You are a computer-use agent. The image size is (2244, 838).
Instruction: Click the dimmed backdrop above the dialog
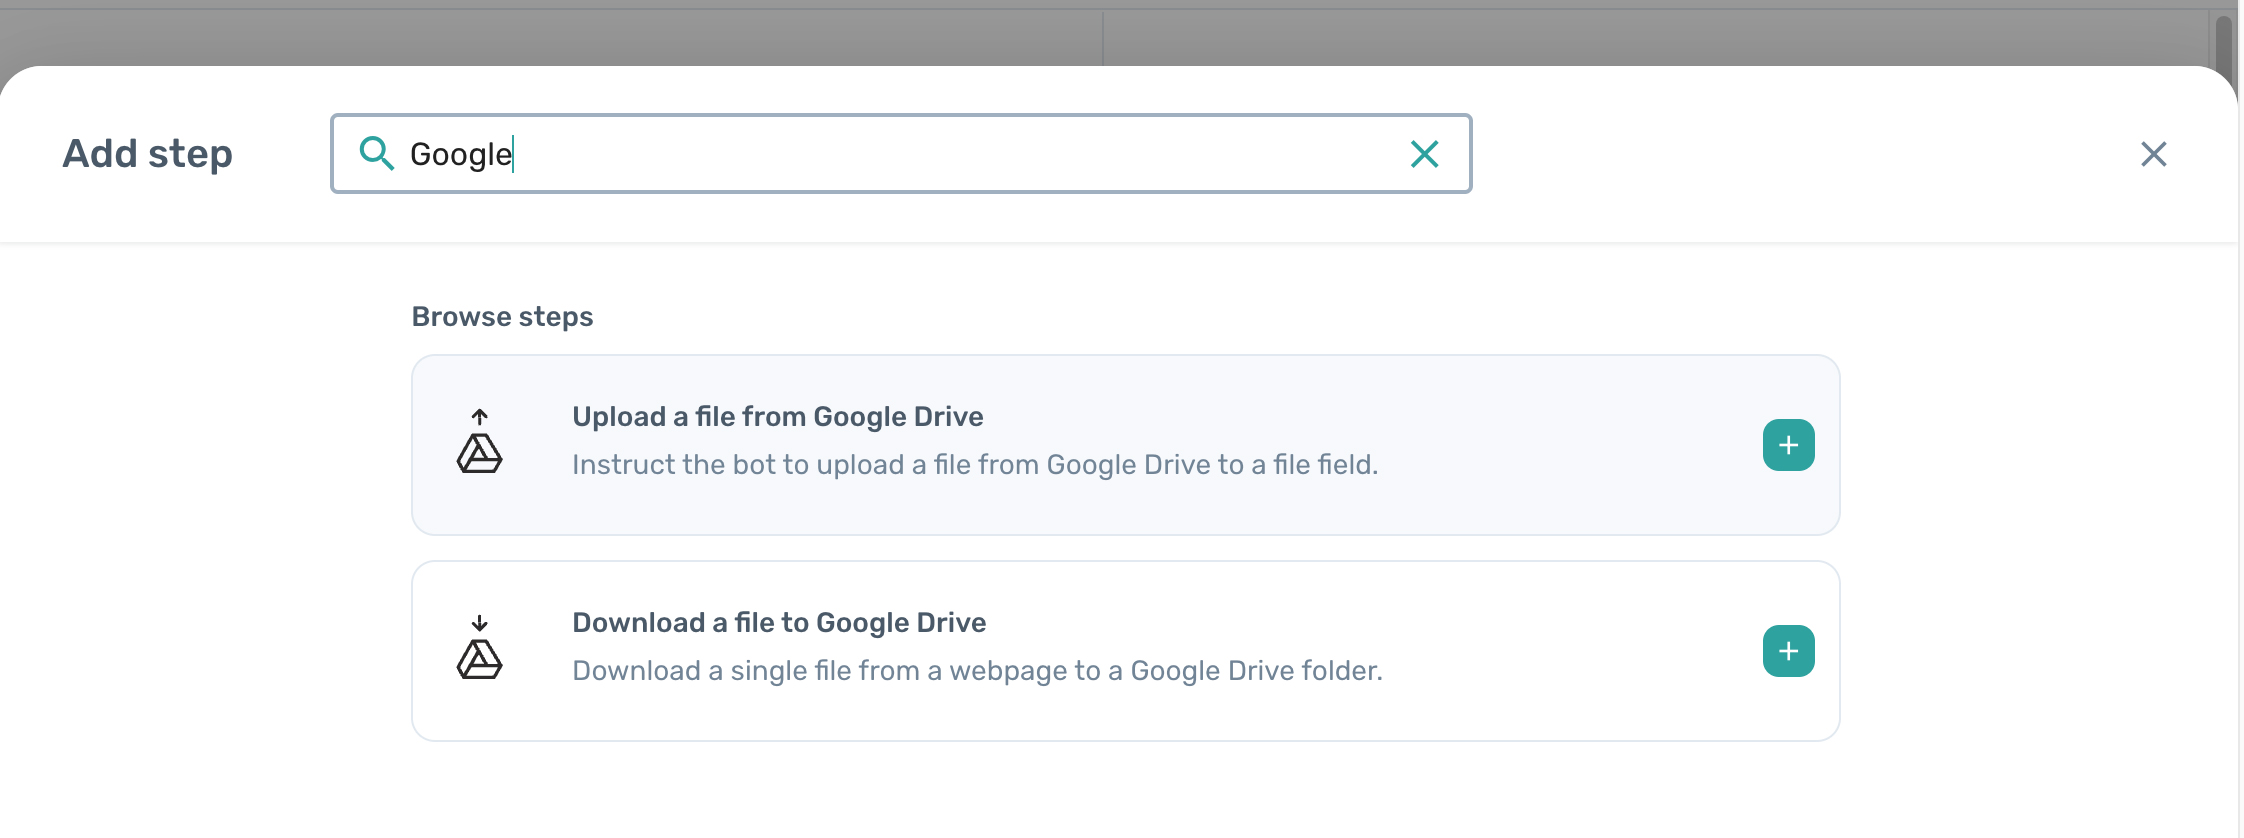pyautogui.click(x=600, y=35)
